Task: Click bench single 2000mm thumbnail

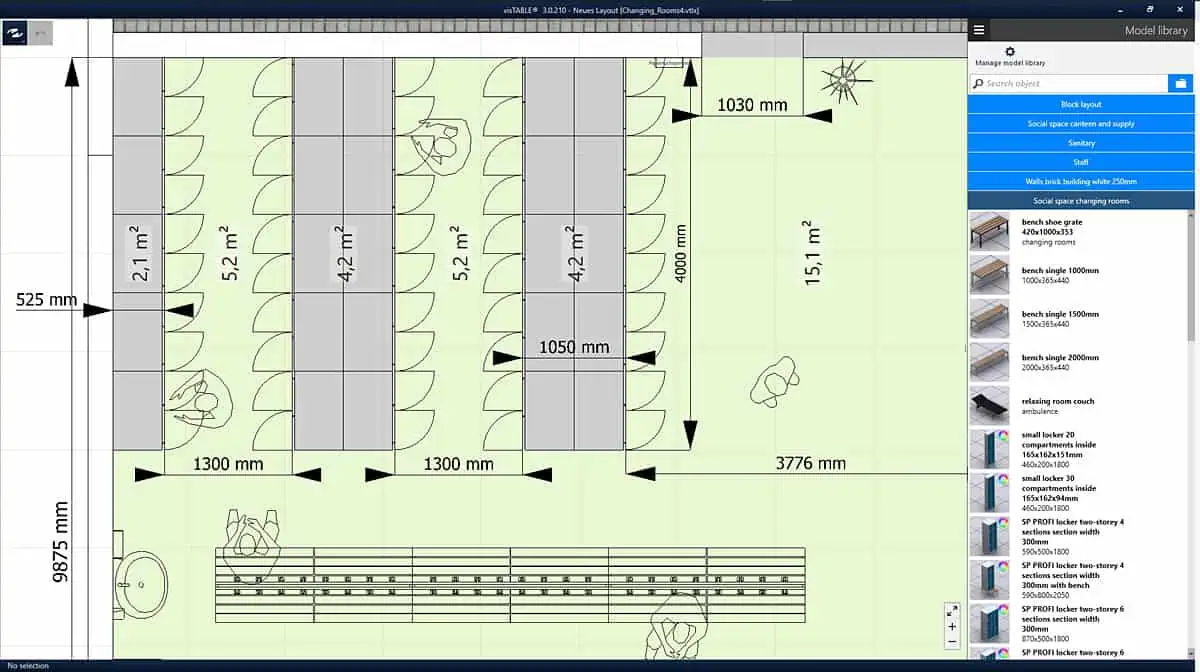Action: click(x=989, y=362)
